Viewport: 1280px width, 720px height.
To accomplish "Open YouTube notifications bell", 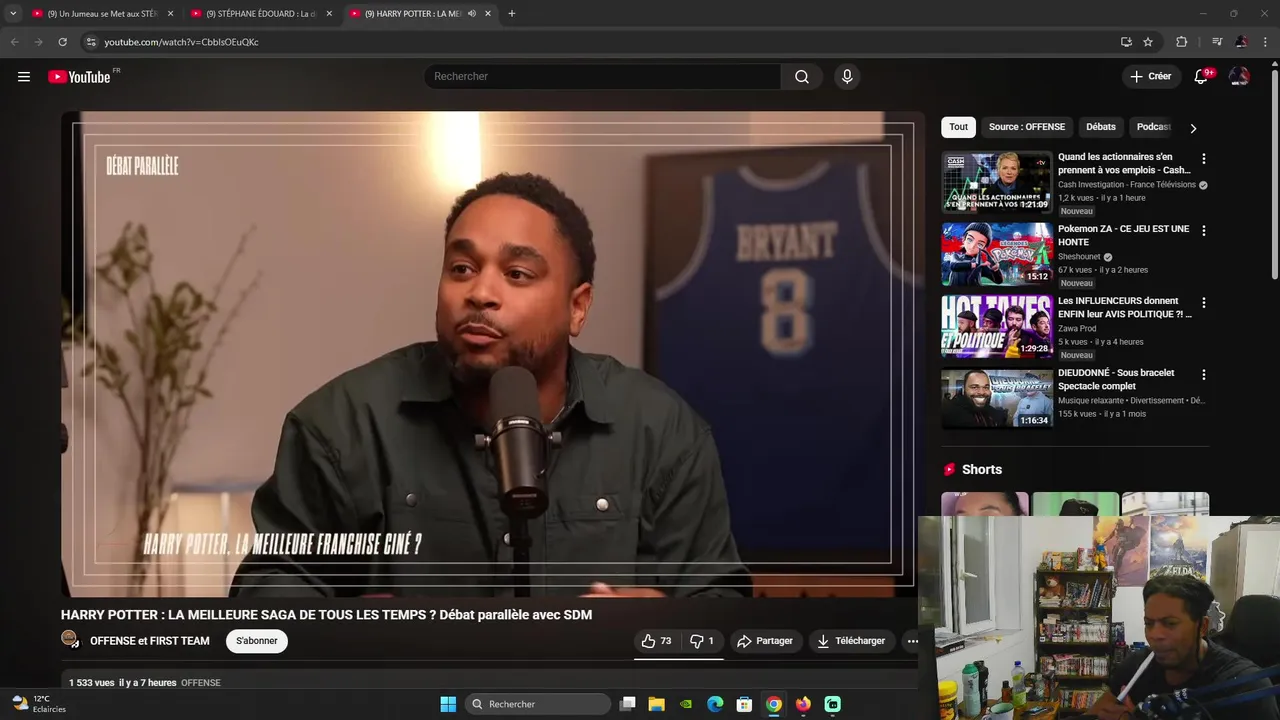I will point(1202,76).
